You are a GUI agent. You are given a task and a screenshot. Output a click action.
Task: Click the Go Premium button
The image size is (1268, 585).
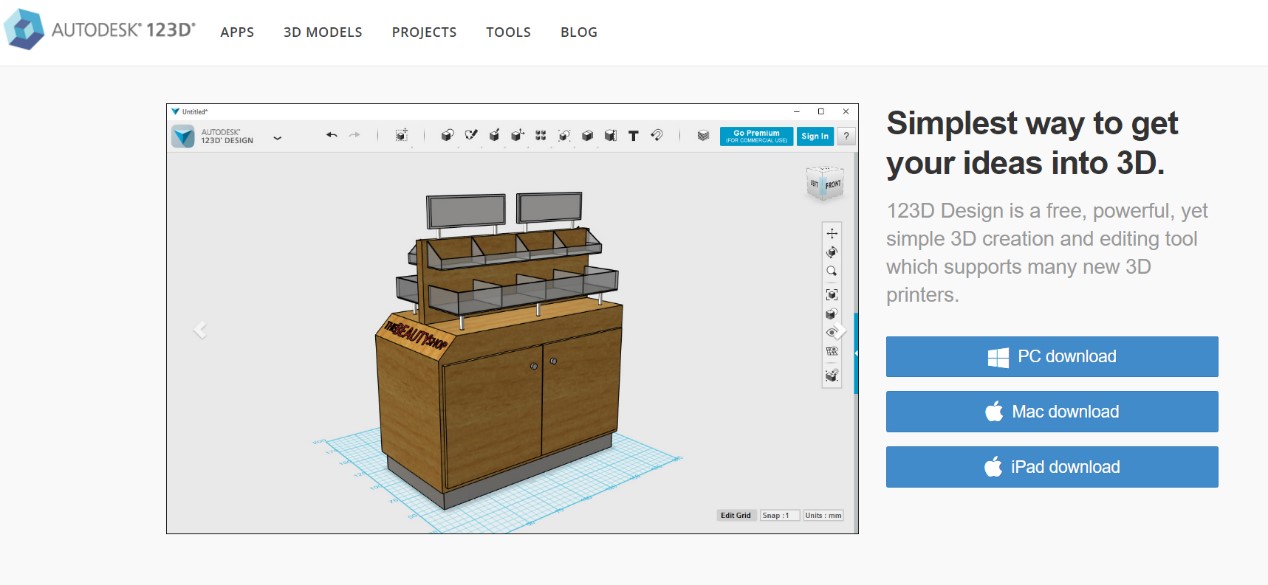click(756, 136)
